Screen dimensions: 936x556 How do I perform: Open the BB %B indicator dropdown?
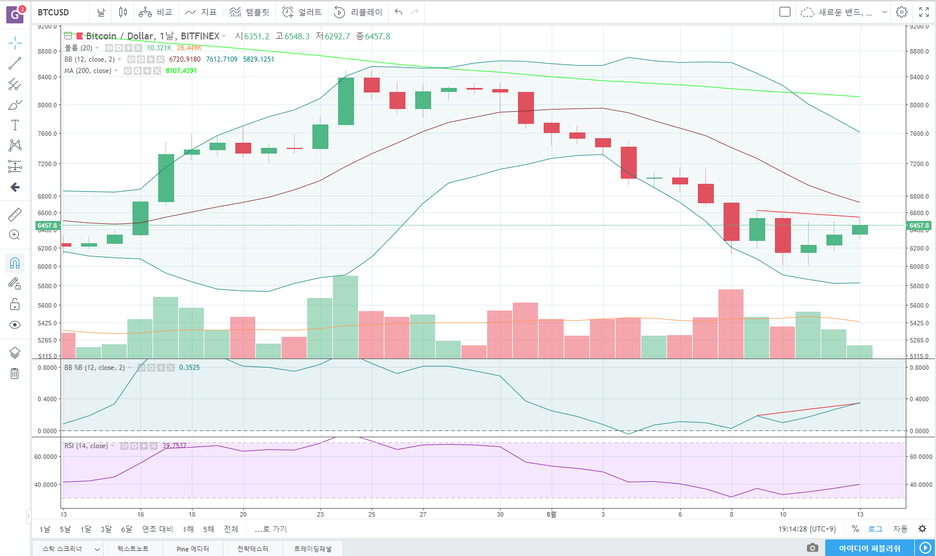coord(130,367)
